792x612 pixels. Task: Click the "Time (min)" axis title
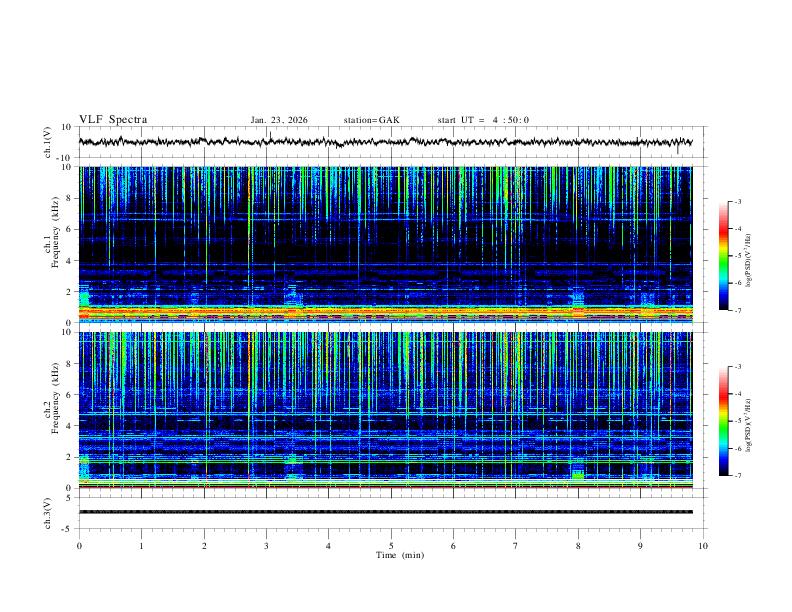pos(400,555)
